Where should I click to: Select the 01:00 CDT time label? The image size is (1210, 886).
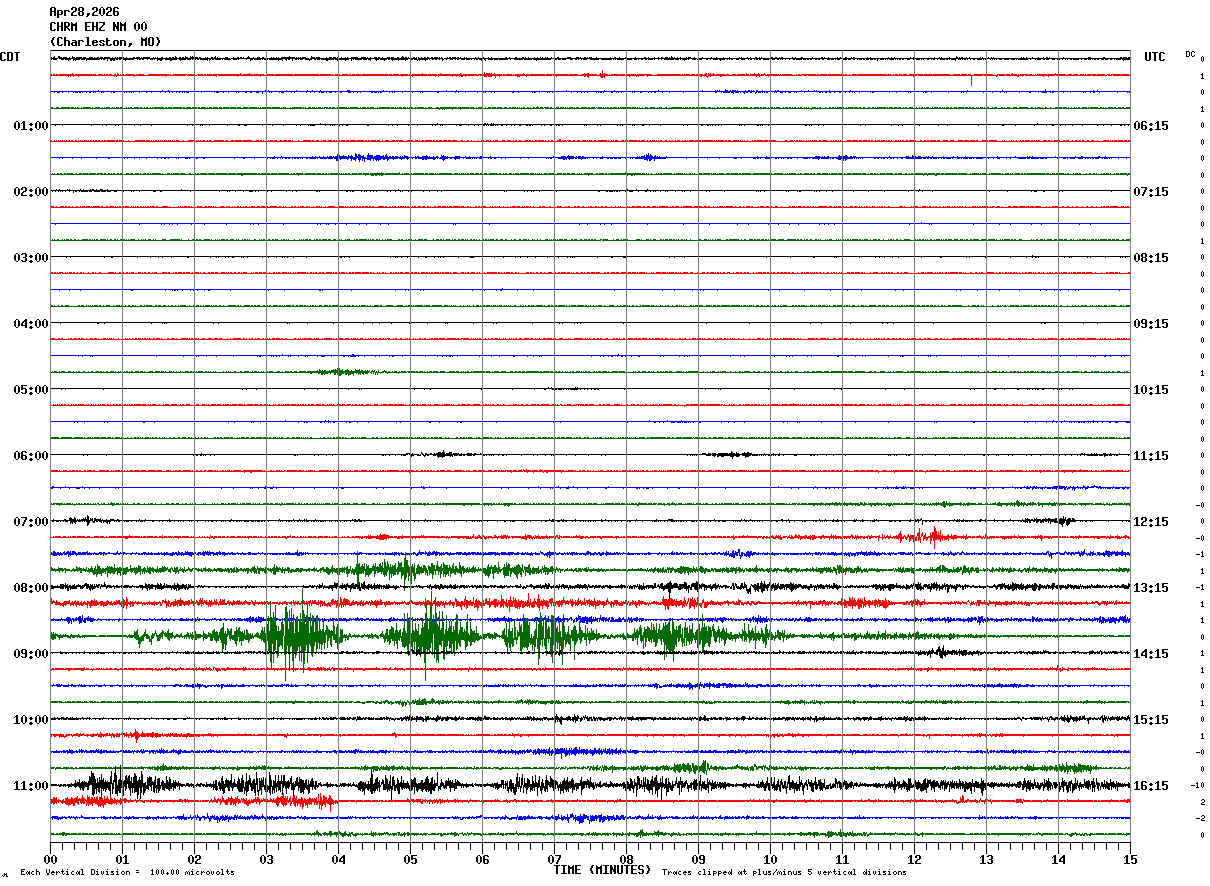[31, 126]
